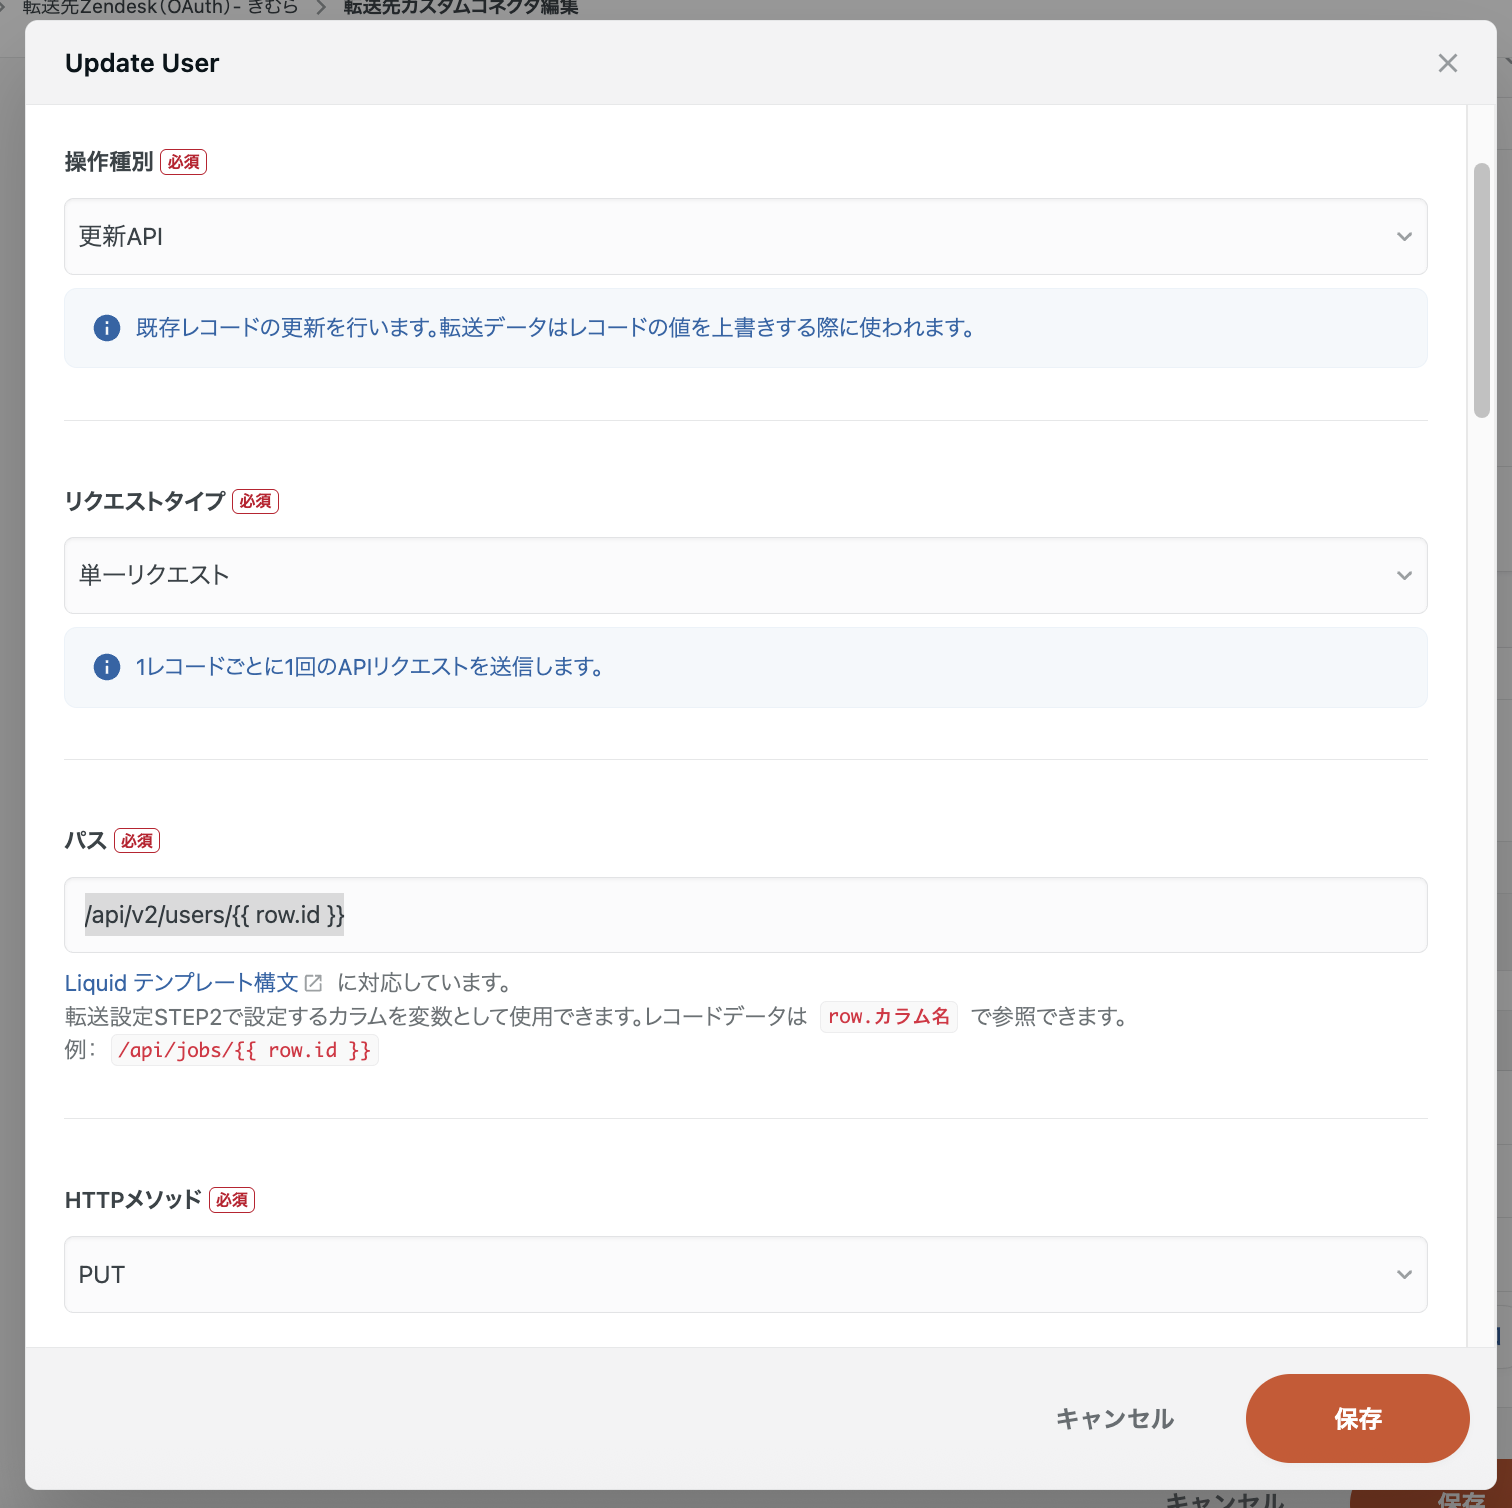
Task: Click the info icon beside 既存レコードの更新 notice
Action: click(106, 328)
